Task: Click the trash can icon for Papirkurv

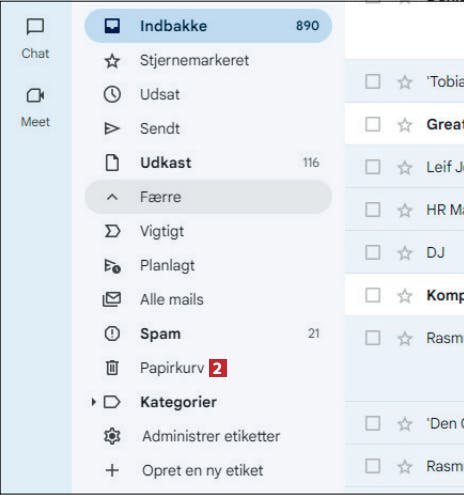Action: pyautogui.click(x=112, y=368)
